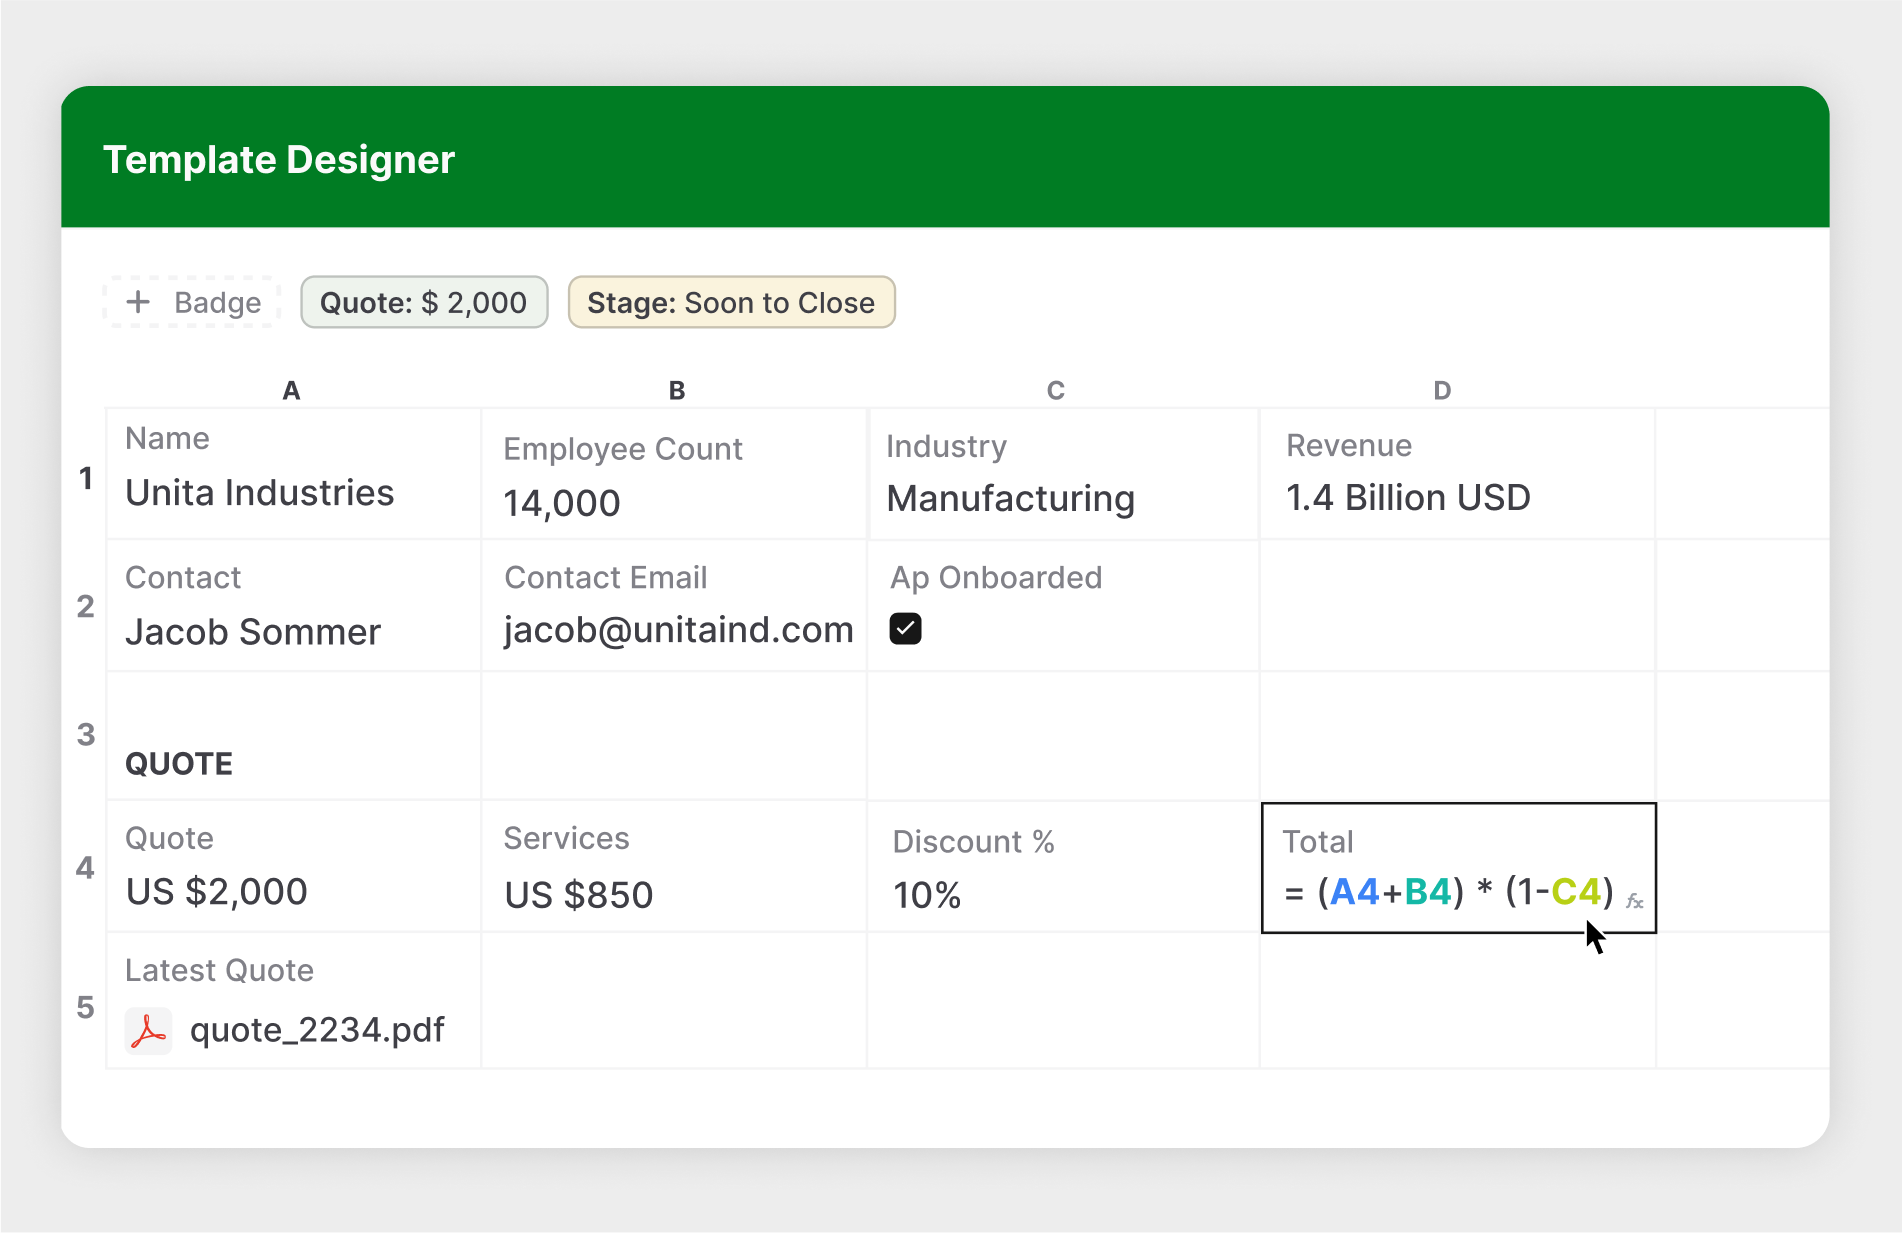Click the 10% discount value
This screenshot has height=1233, width=1902.
tap(927, 895)
